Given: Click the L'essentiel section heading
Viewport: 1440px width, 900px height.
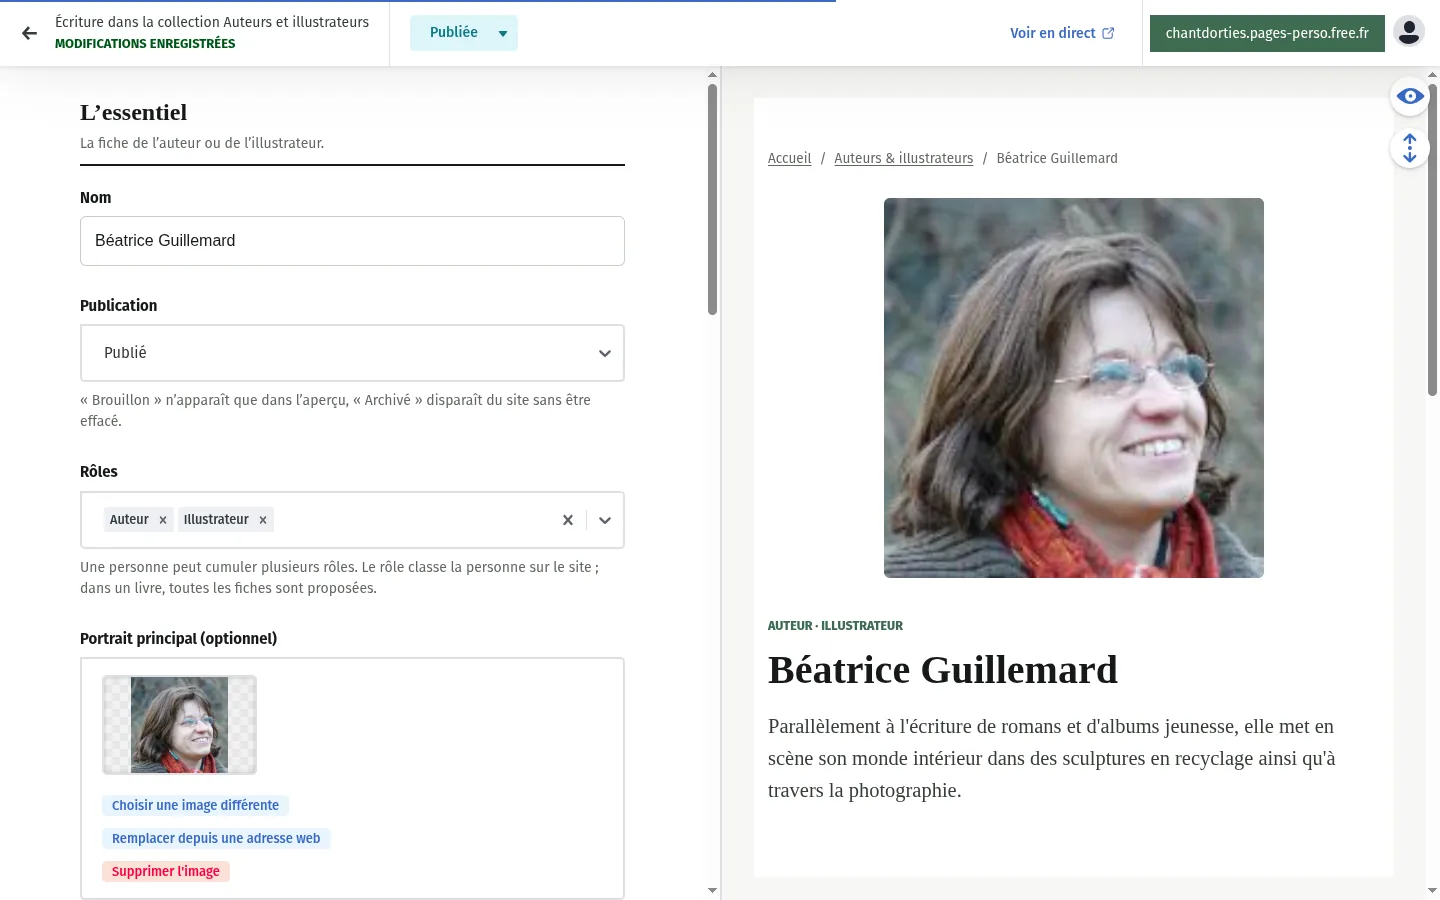Looking at the screenshot, I should click(x=134, y=112).
